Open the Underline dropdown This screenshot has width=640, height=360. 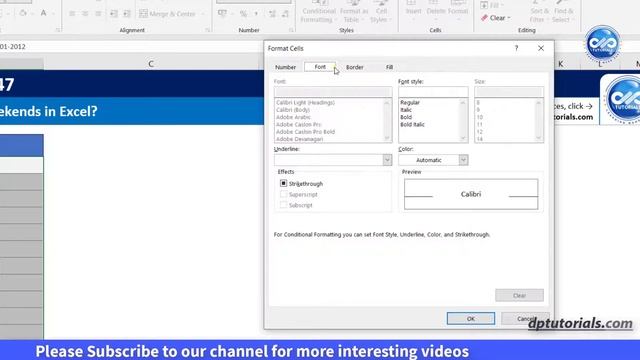pos(387,160)
